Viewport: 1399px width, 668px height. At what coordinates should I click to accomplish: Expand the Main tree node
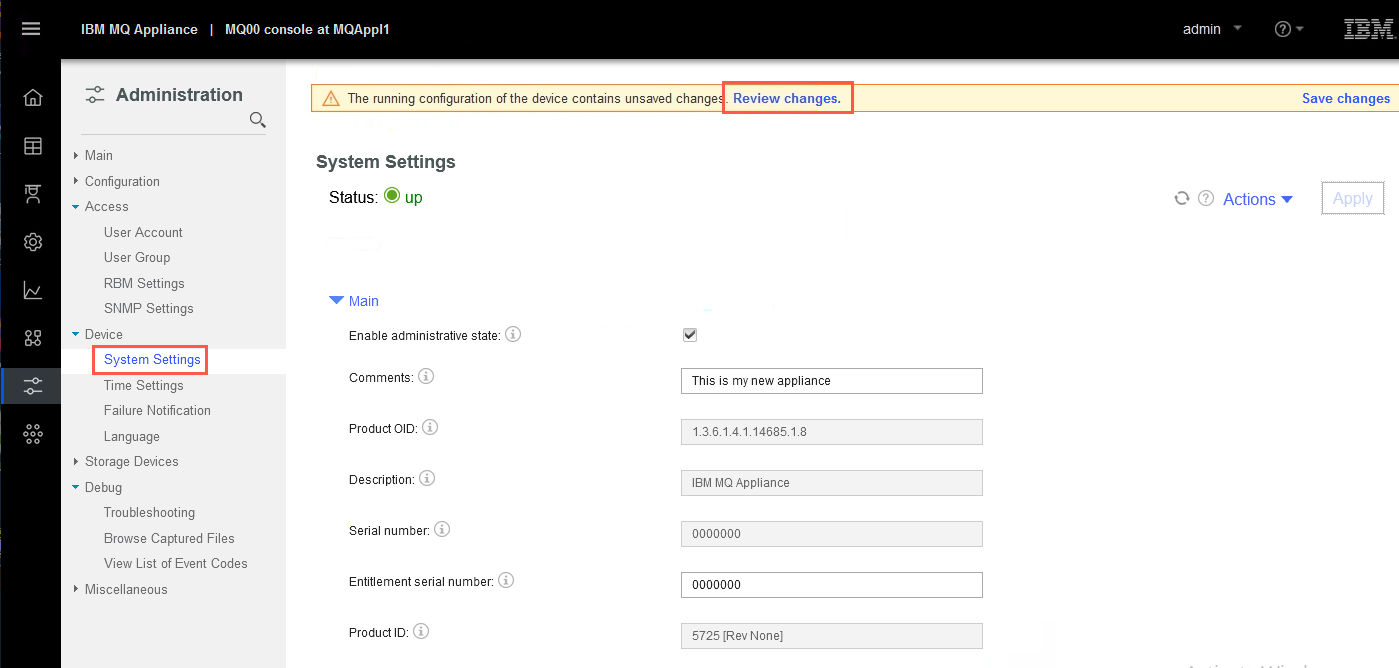tap(76, 155)
